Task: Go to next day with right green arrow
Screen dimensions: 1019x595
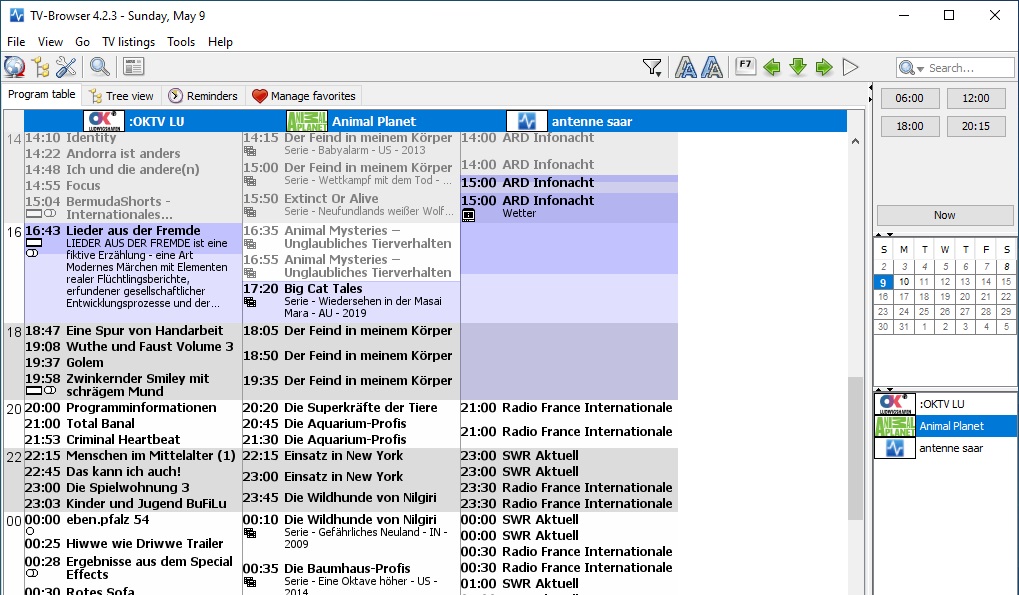Action: tap(824, 67)
